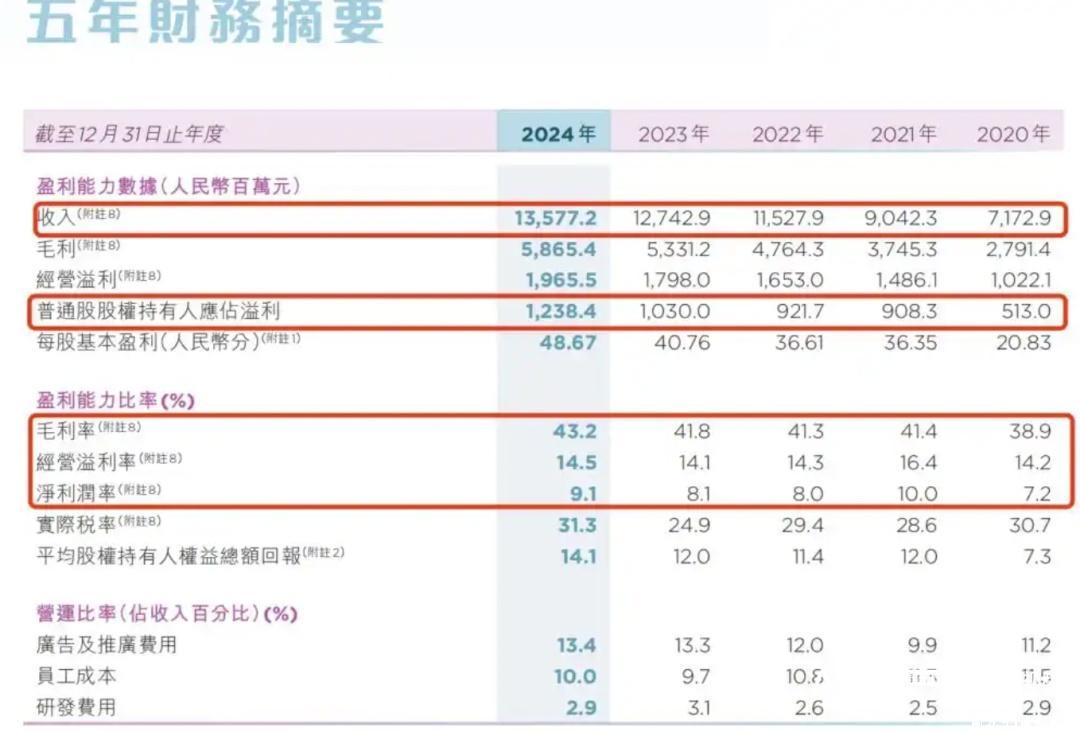
Task: Click the 盈利能力數據 section heading
Action: point(168,185)
